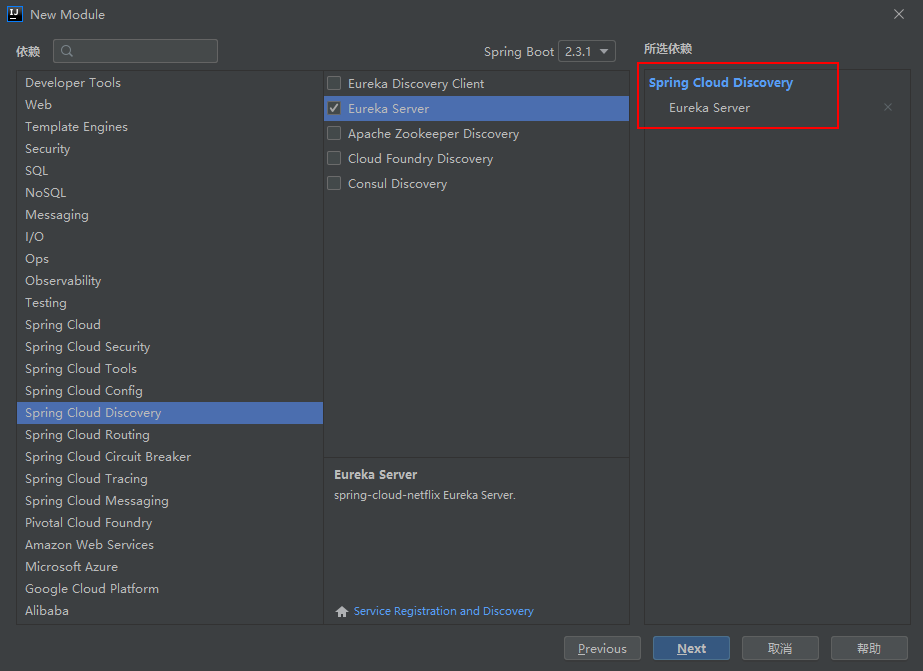Select the Spring Cloud Routing category

(87, 435)
